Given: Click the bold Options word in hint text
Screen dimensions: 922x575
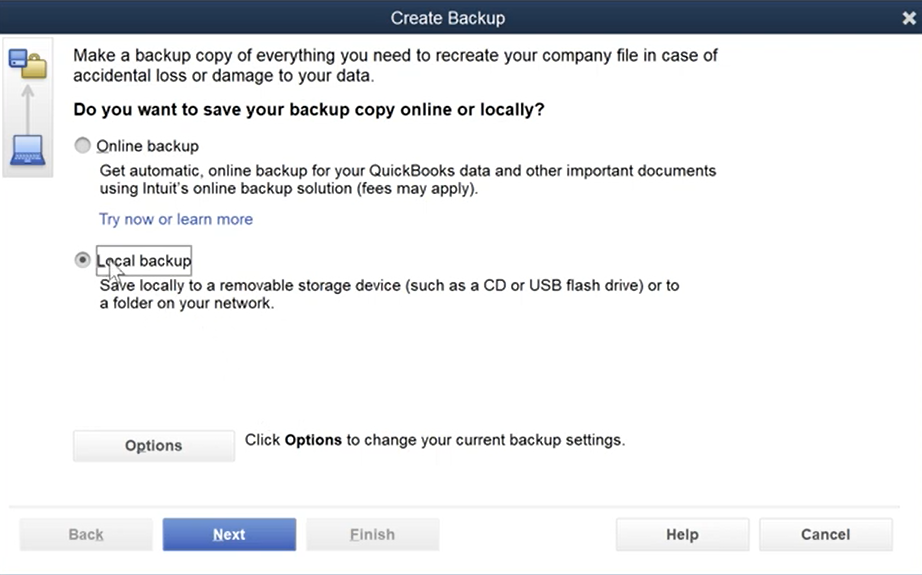Looking at the screenshot, I should click(313, 440).
